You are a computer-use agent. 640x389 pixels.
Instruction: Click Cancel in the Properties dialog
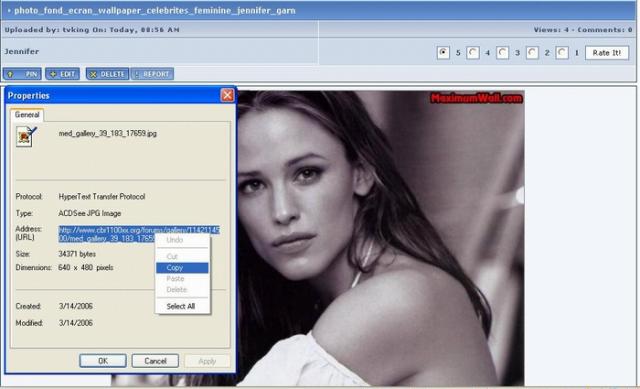pos(155,361)
